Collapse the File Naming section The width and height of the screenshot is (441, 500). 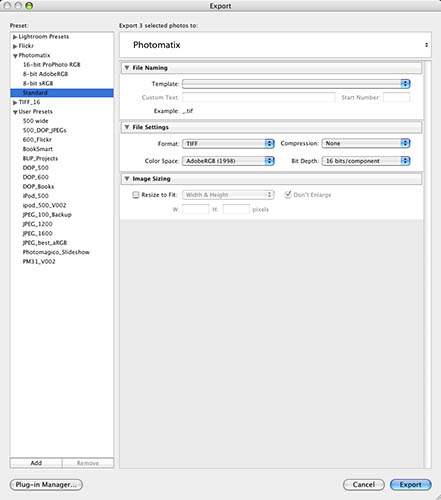point(127,68)
